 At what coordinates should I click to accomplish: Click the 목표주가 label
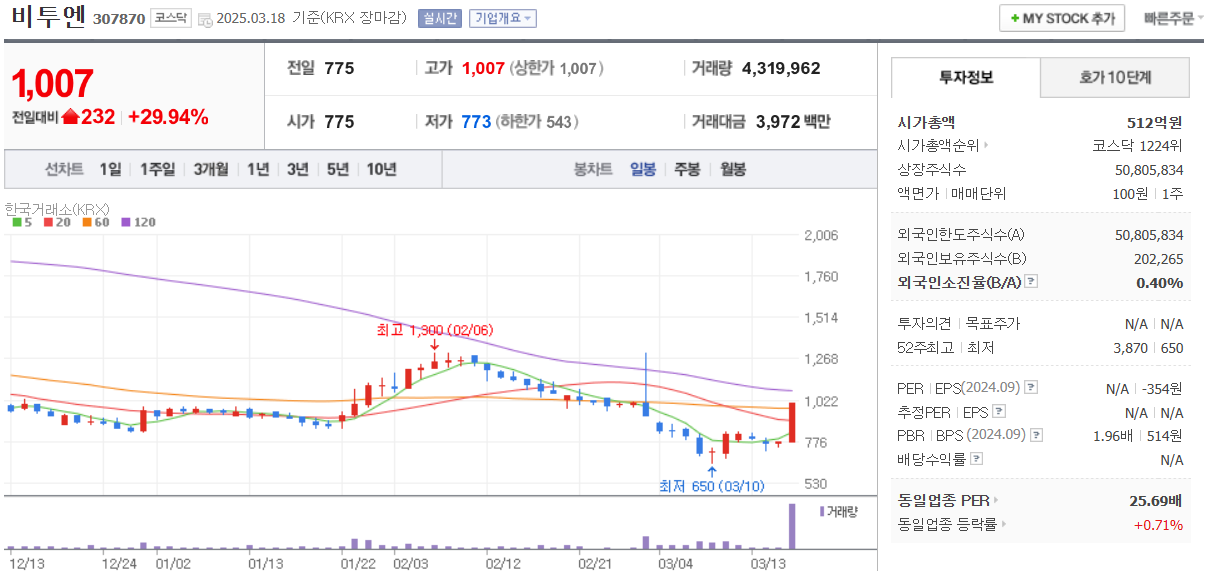point(993,324)
